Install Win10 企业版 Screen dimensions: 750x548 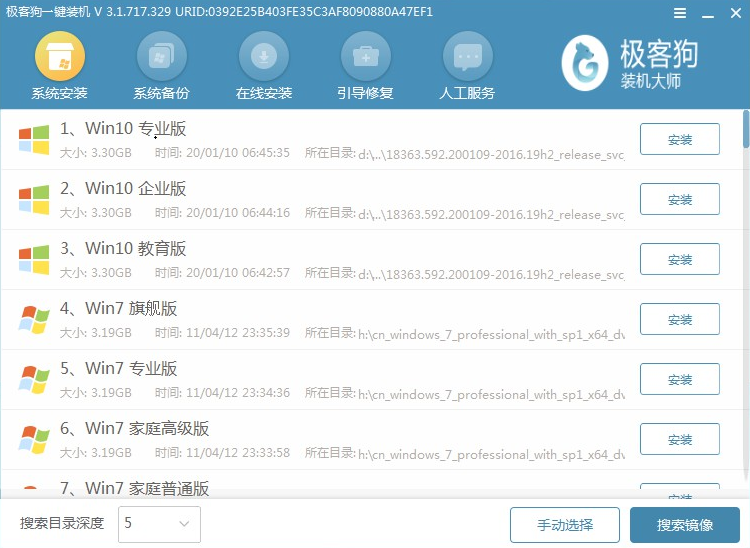[x=679, y=200]
